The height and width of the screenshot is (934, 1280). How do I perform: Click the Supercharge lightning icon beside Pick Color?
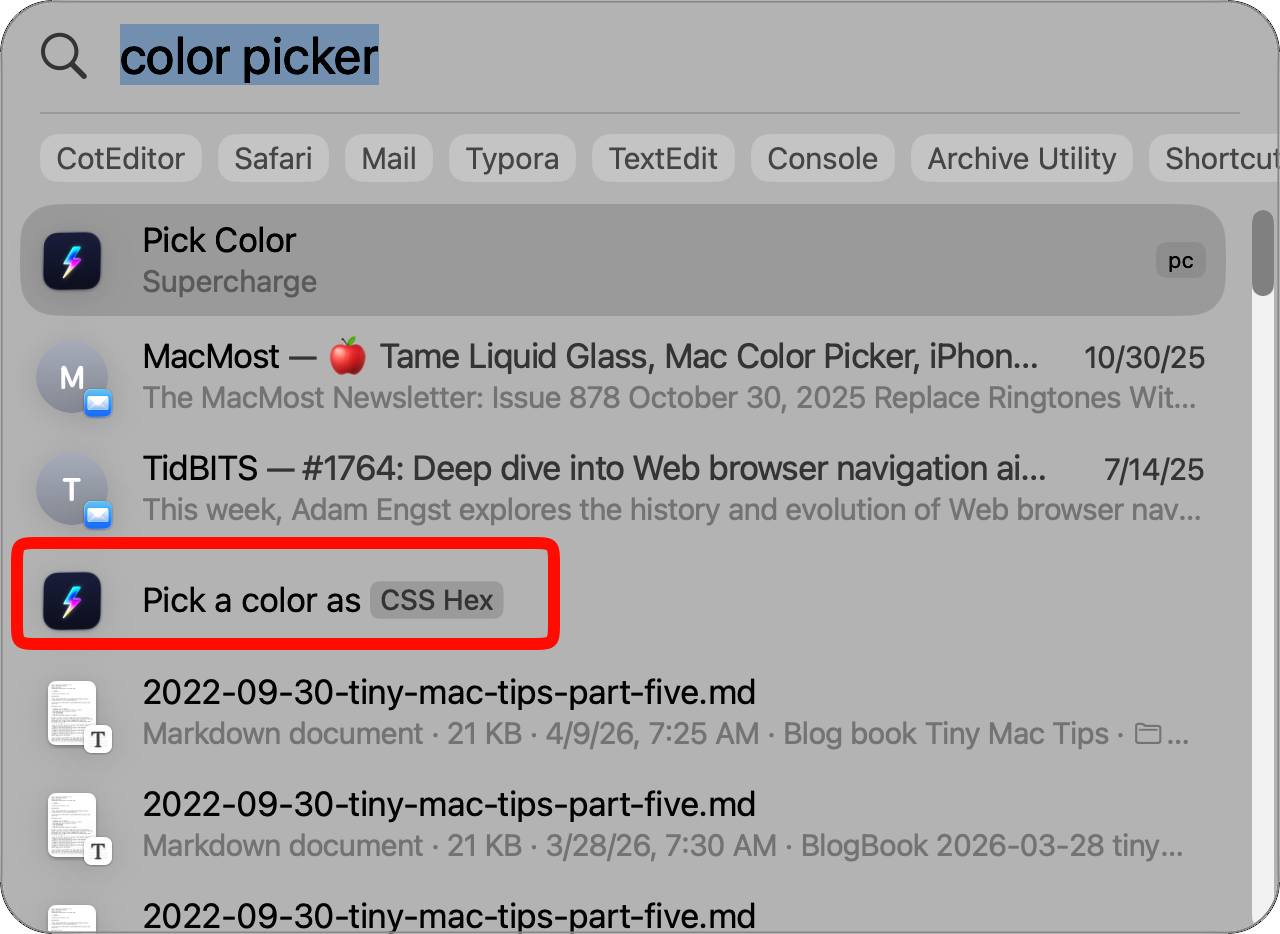(71, 260)
